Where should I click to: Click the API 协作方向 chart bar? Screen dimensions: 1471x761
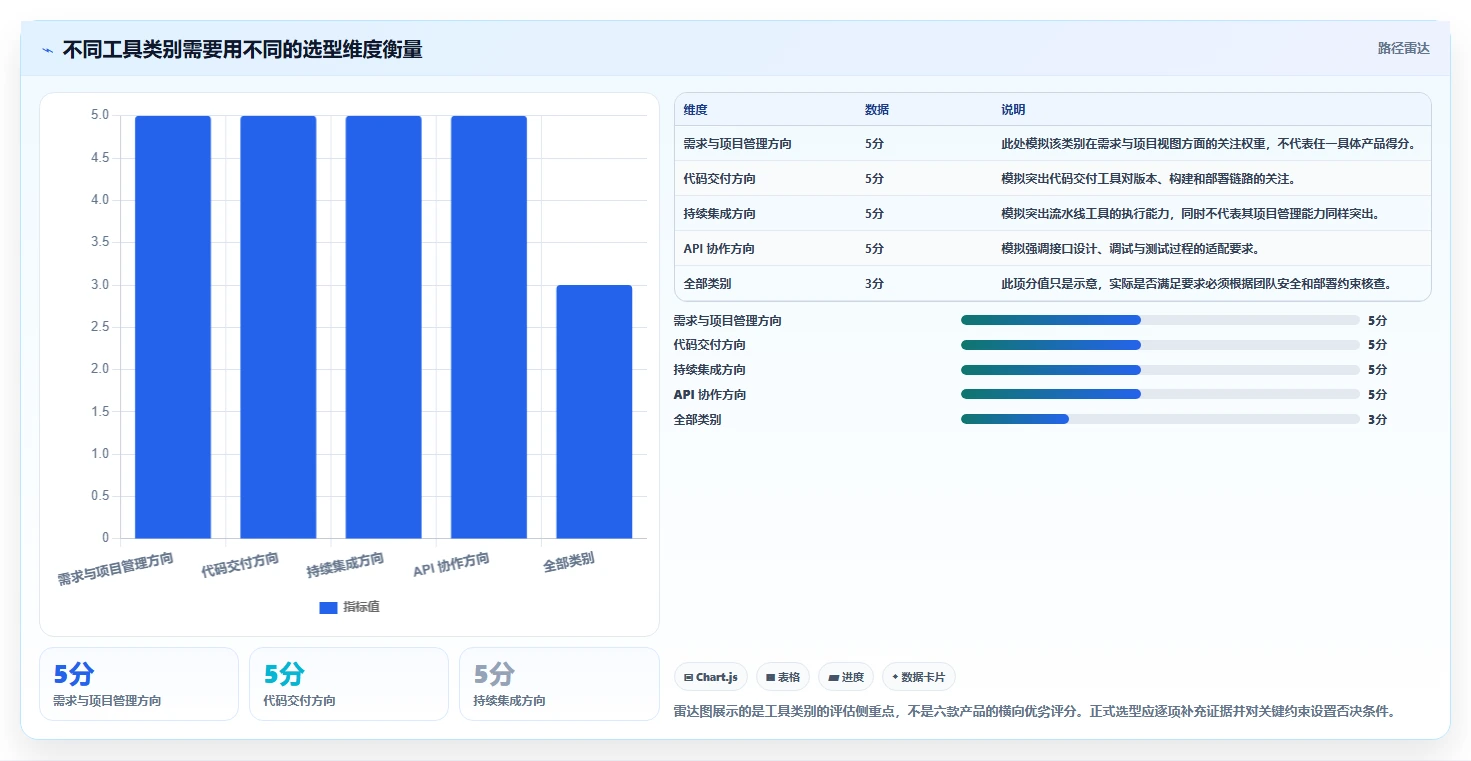489,327
